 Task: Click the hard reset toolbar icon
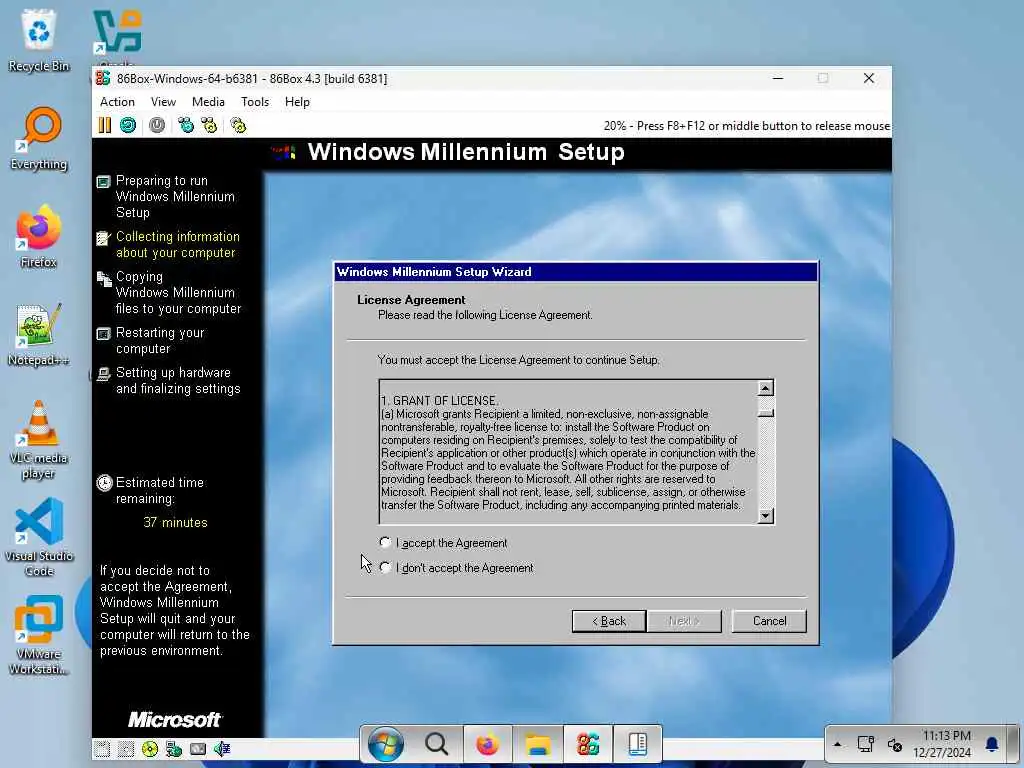click(128, 125)
